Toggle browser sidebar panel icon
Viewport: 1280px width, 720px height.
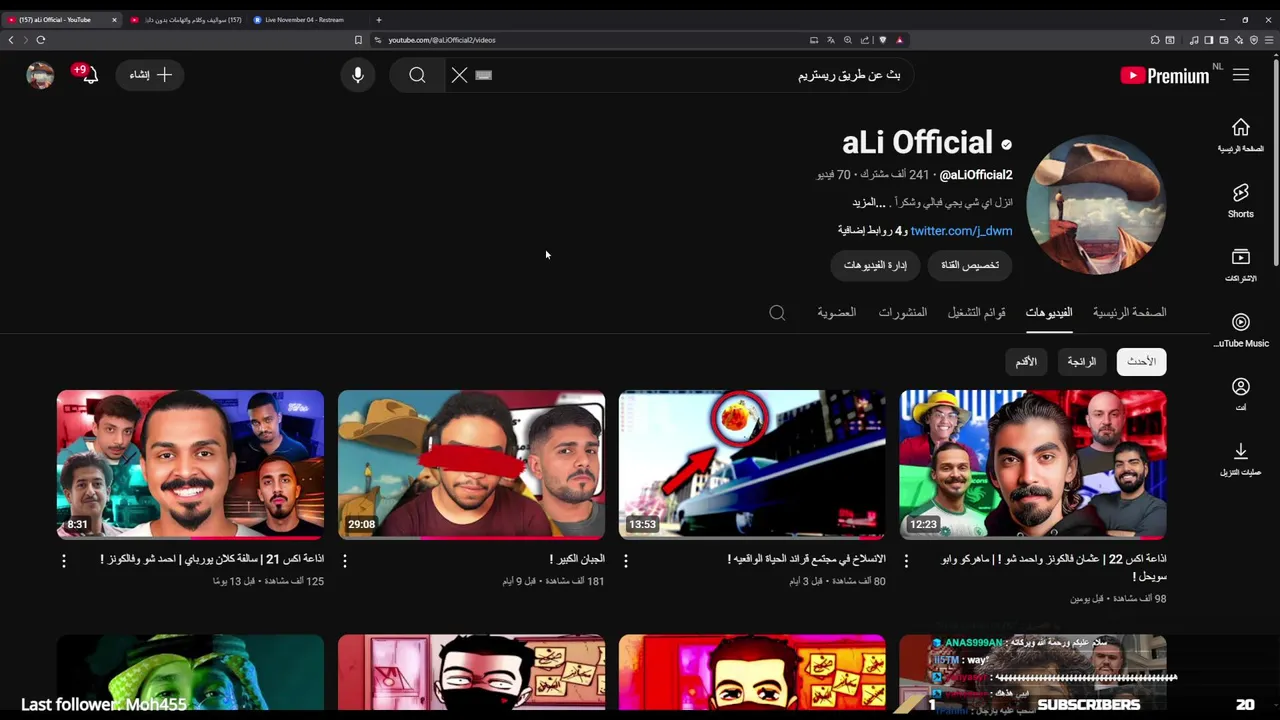click(x=1208, y=40)
